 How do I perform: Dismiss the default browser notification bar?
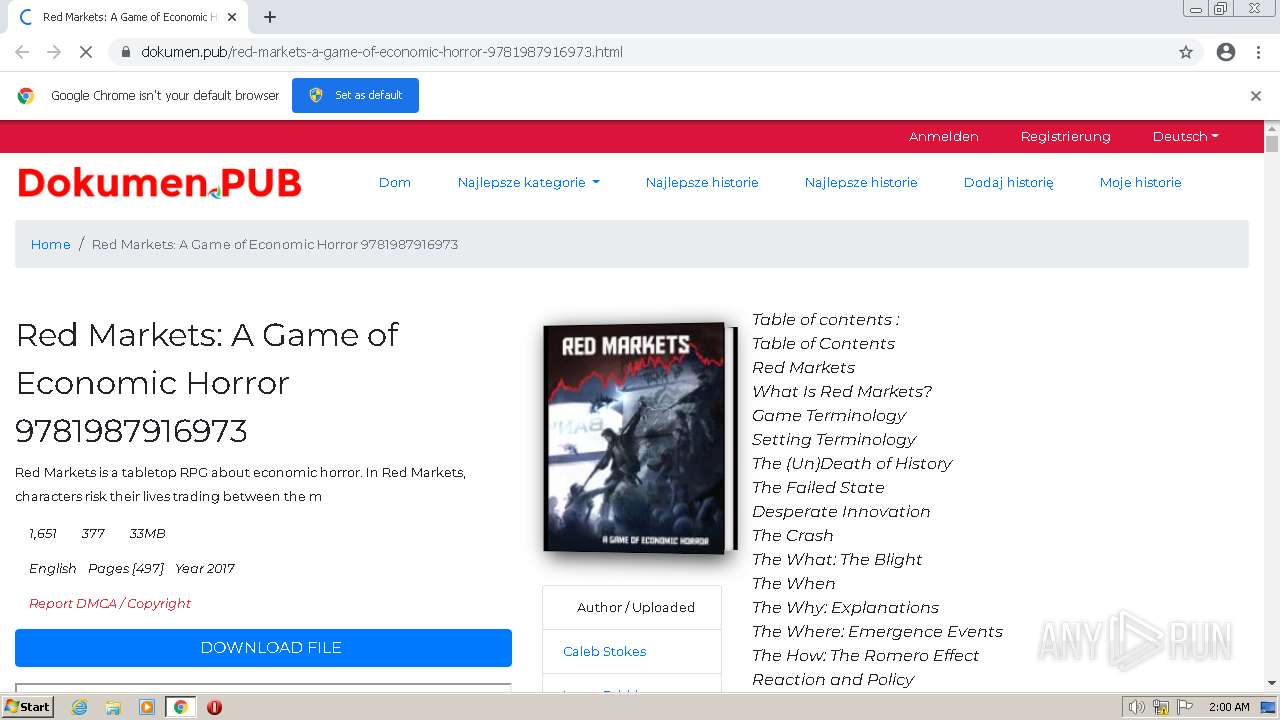(1256, 96)
